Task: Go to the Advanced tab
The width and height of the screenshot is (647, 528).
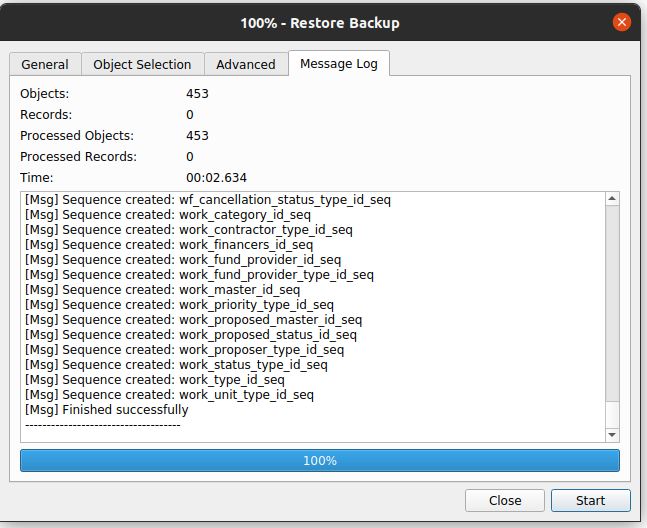Action: [x=246, y=64]
